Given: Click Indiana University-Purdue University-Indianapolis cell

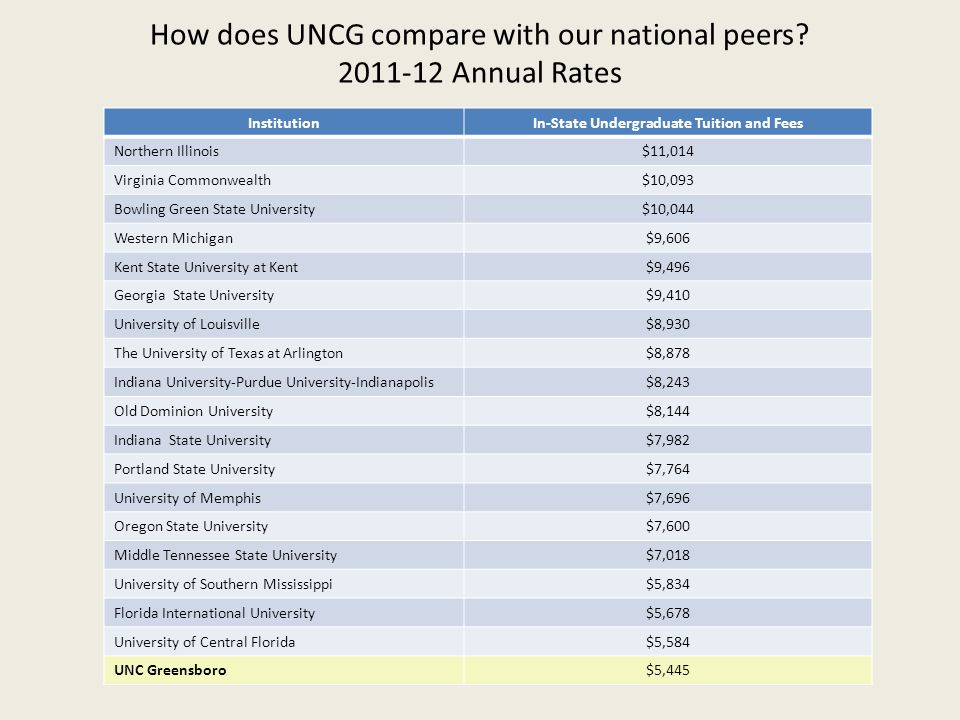Looking at the screenshot, I should [x=283, y=382].
